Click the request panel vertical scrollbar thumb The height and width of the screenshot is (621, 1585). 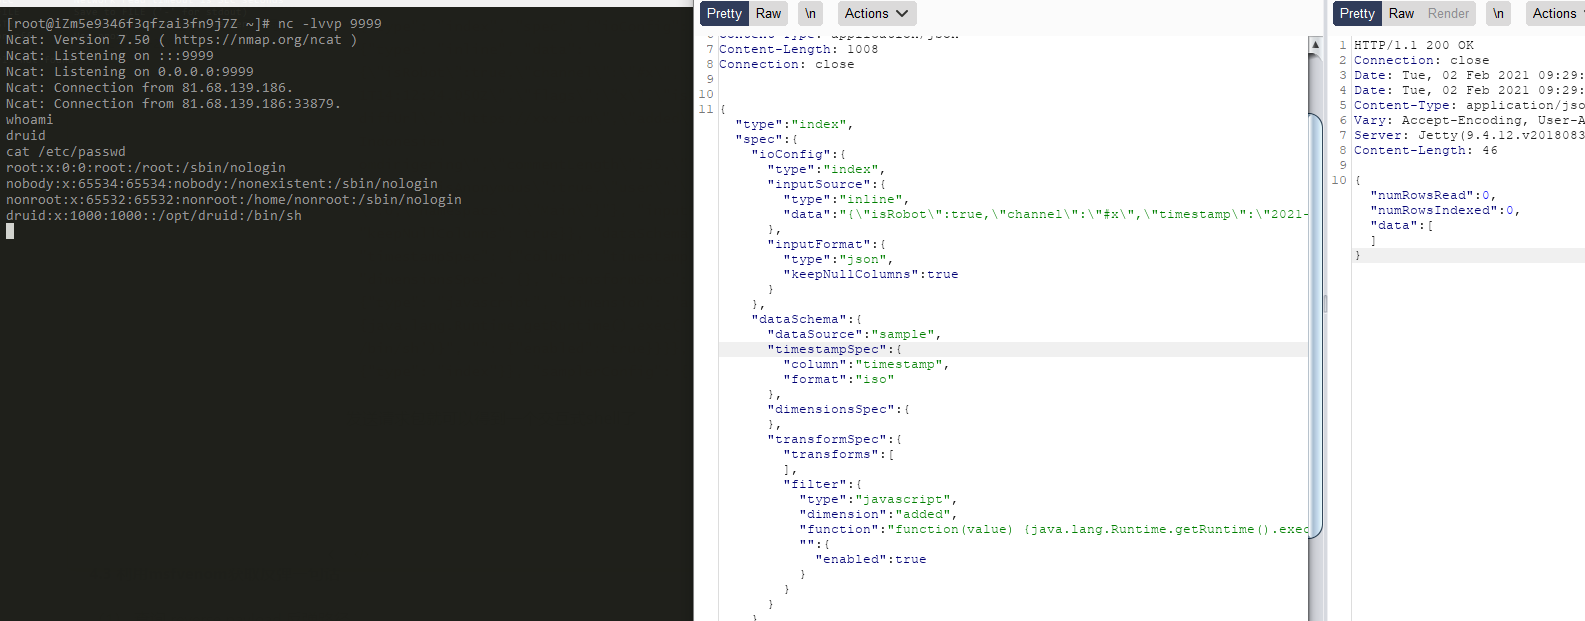(1315, 325)
